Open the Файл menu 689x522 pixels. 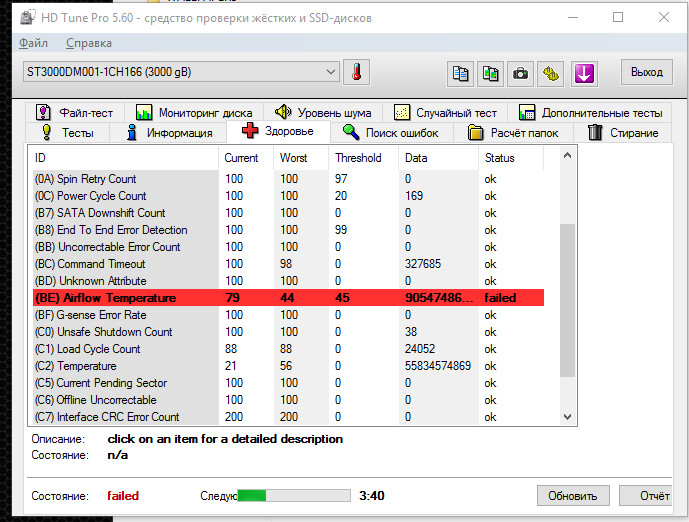pos(33,43)
